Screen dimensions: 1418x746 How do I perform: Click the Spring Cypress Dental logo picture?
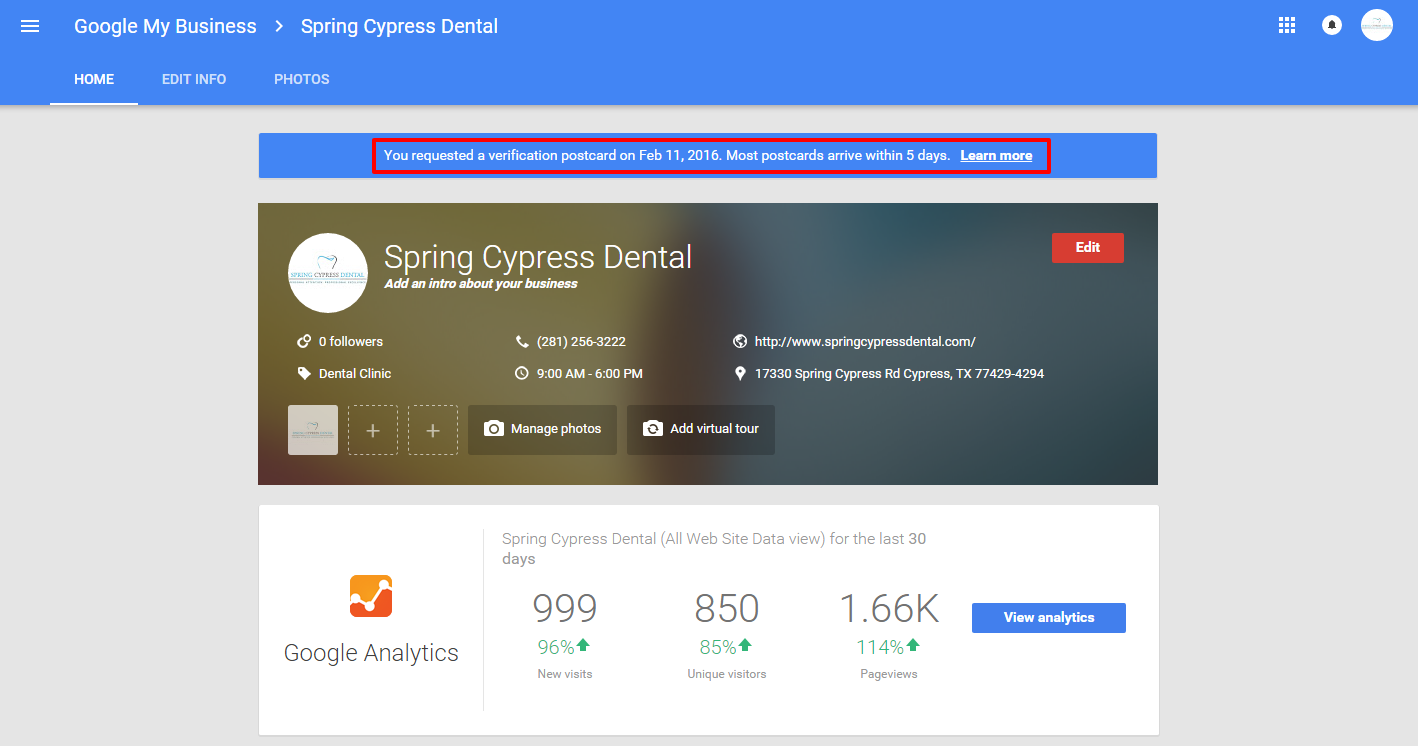point(327,273)
